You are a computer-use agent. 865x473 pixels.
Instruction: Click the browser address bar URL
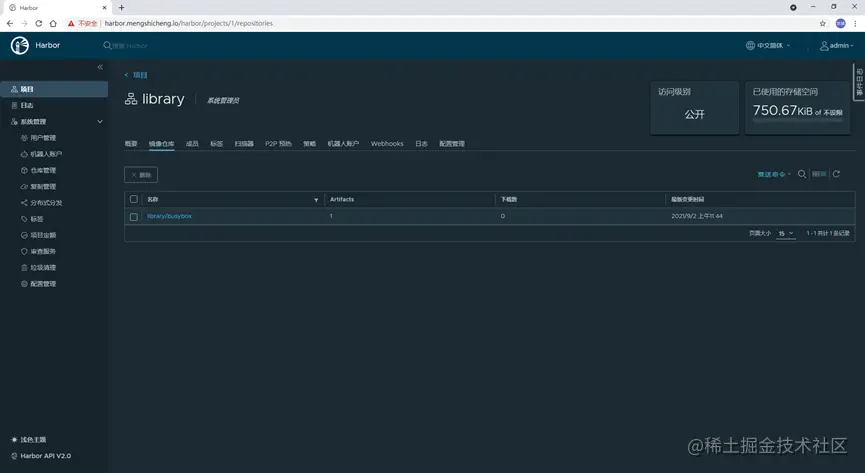point(189,23)
